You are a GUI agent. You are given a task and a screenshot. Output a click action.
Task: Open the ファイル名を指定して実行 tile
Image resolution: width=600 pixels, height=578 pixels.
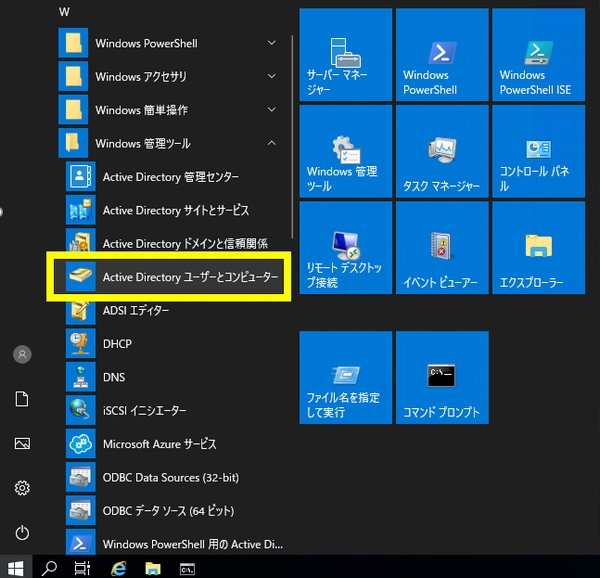(x=346, y=378)
